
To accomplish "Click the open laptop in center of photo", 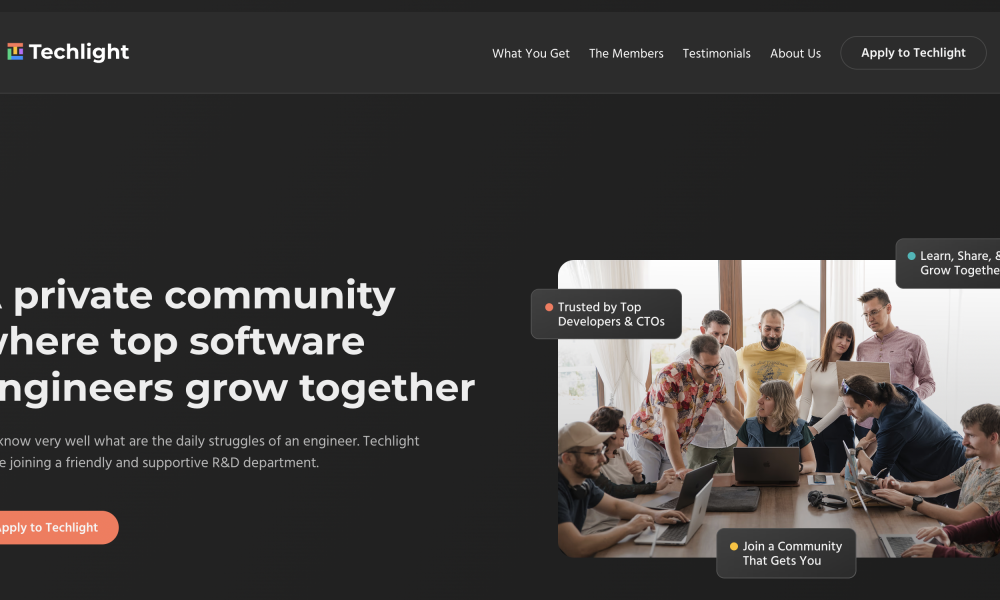I will [x=766, y=465].
